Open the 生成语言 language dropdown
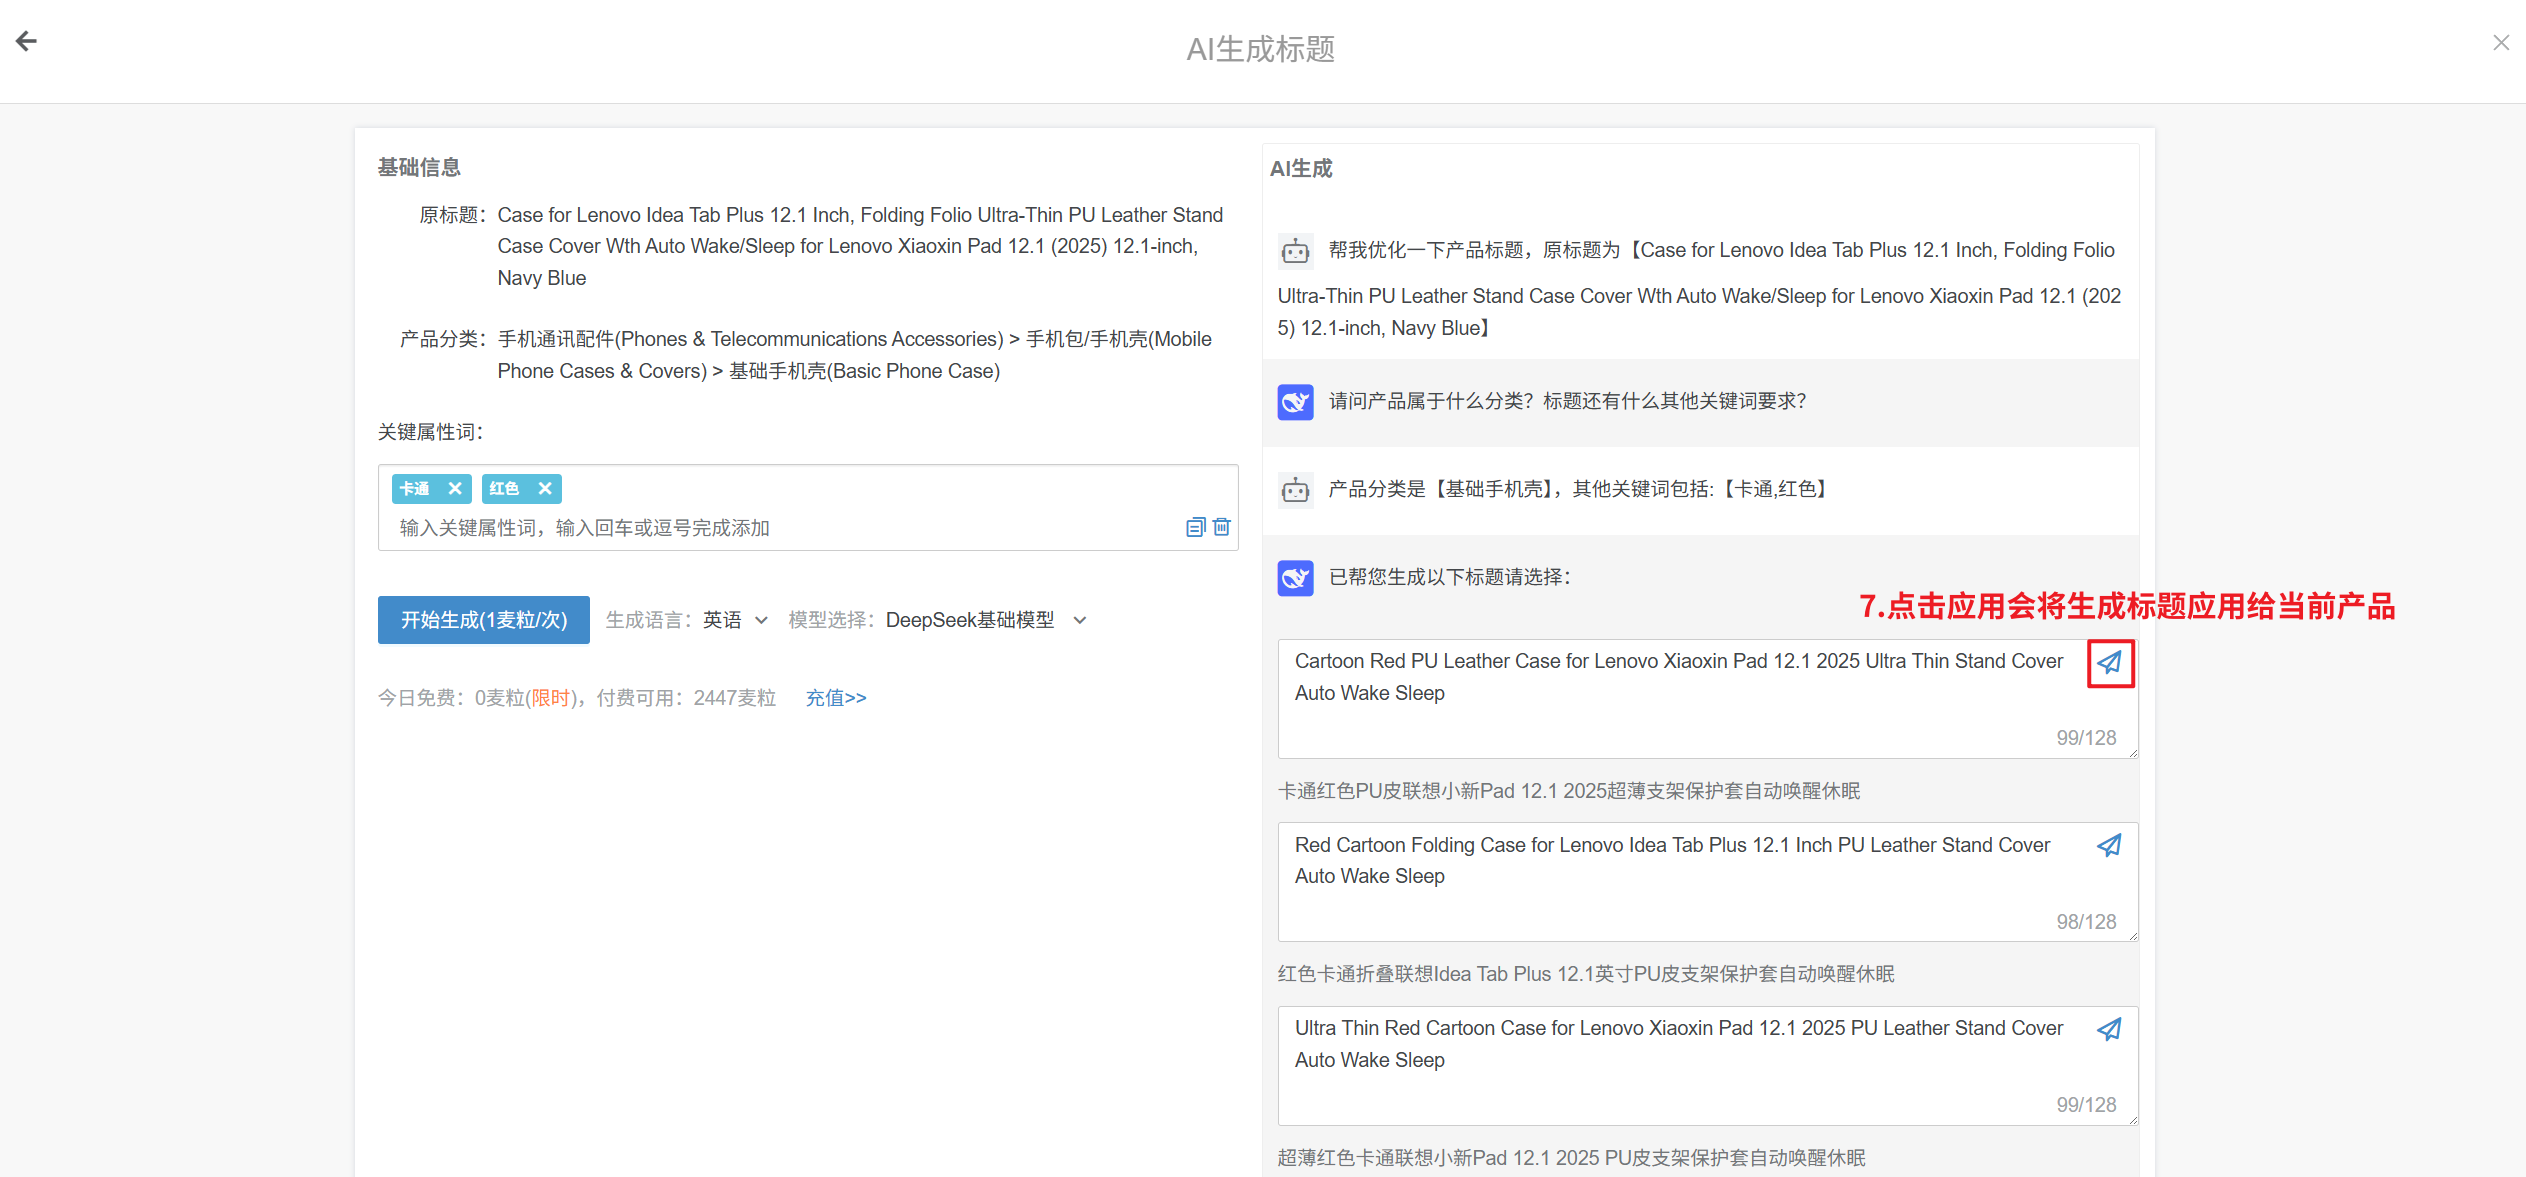The image size is (2526, 1177). tap(735, 620)
